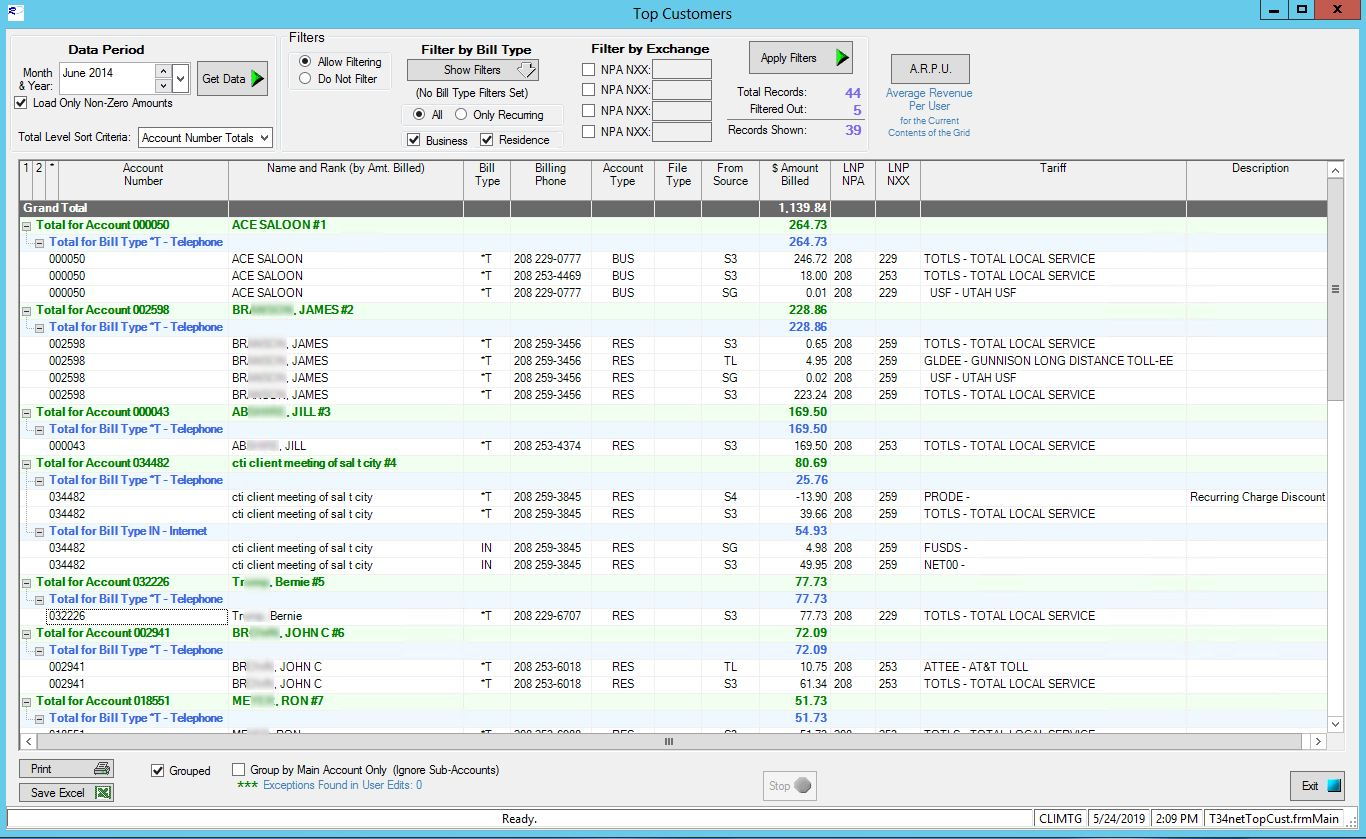Click the disabled Stop button

pos(790,786)
